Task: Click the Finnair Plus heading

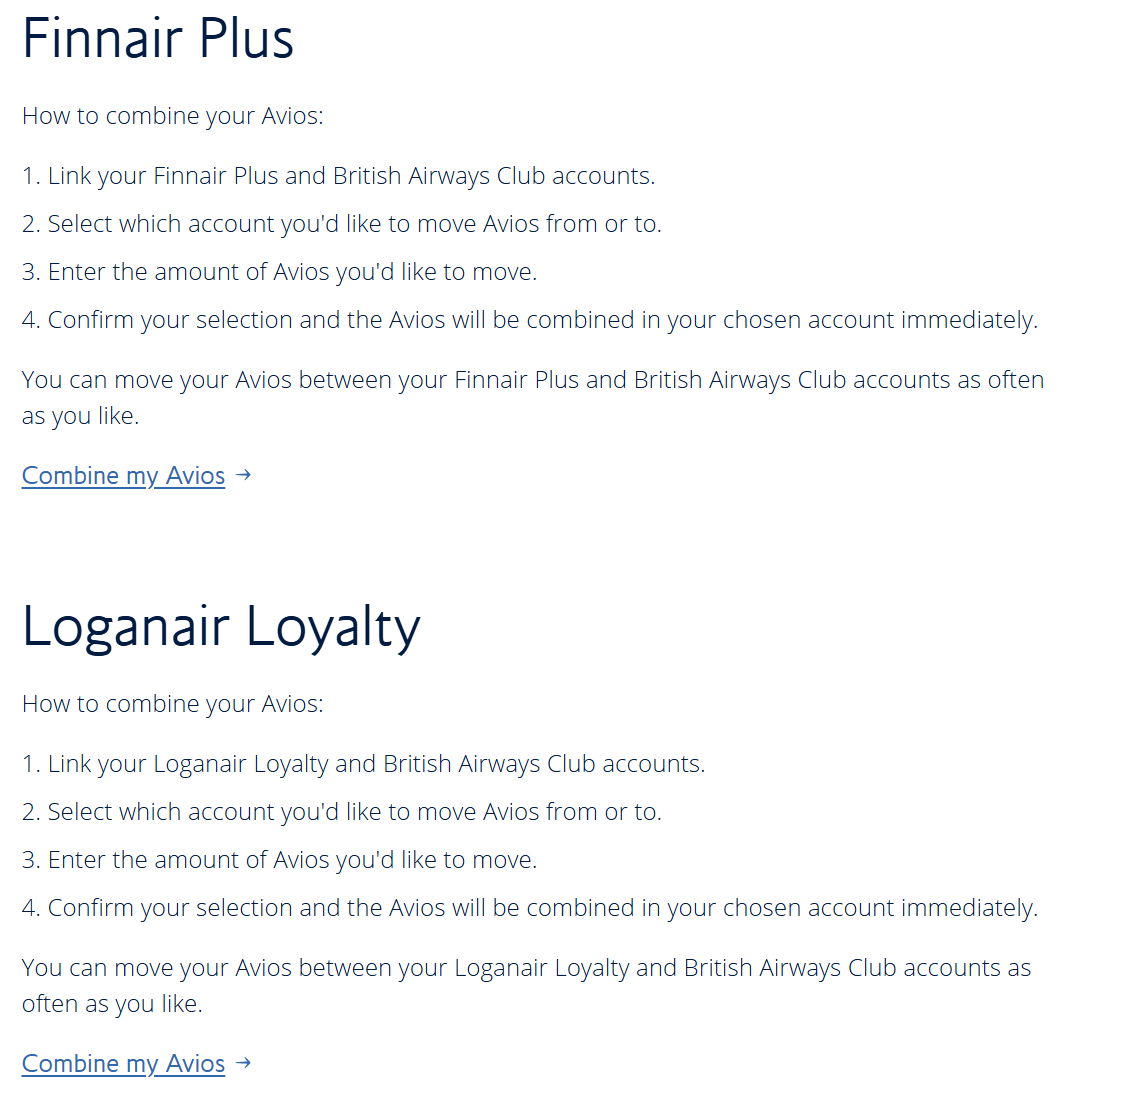Action: coord(158,38)
